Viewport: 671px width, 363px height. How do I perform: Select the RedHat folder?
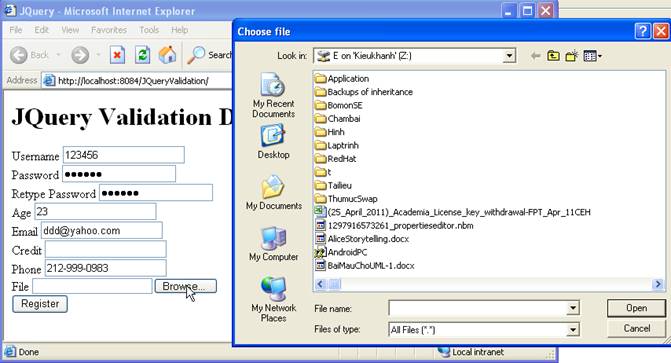pyautogui.click(x=336, y=159)
